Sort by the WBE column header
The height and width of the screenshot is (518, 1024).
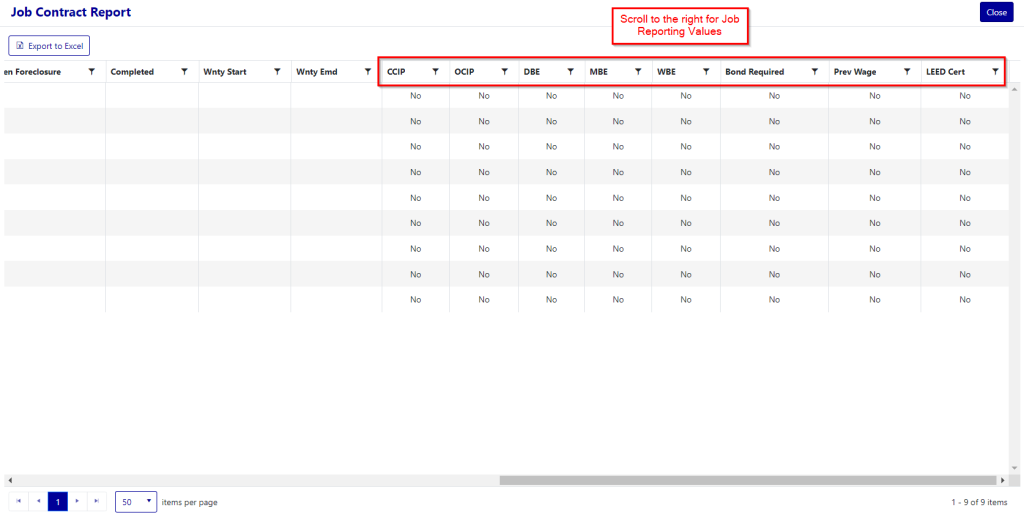point(666,72)
